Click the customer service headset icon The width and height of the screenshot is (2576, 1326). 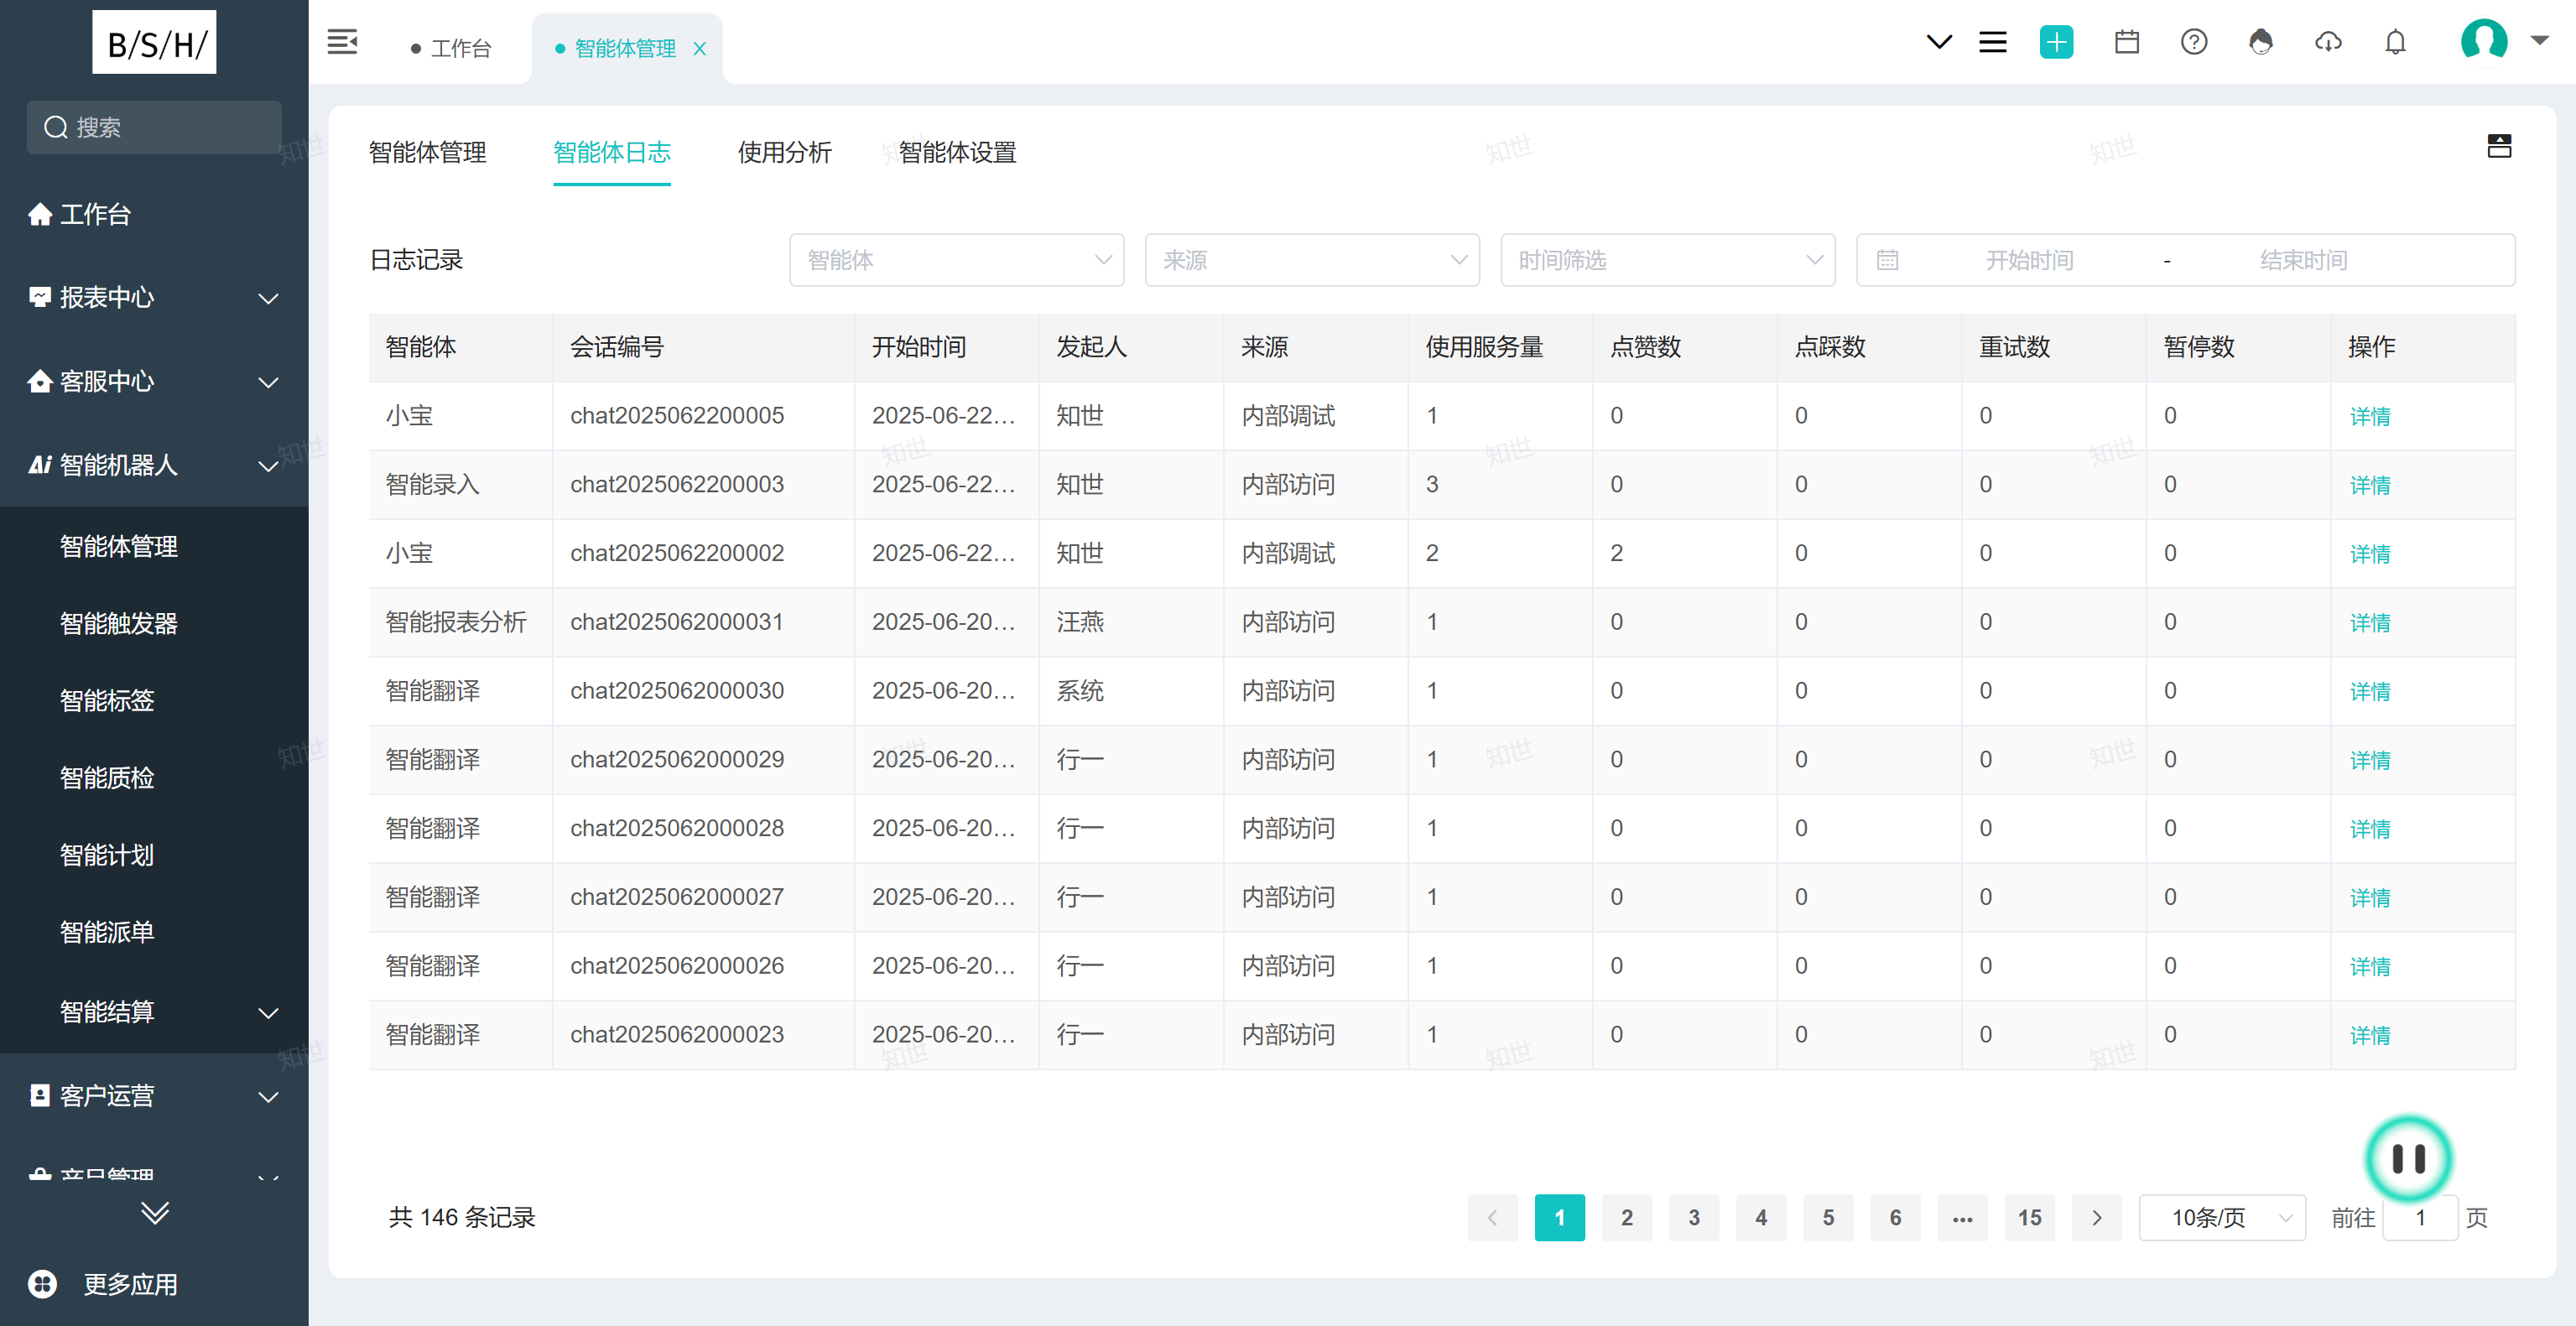click(x=2261, y=42)
